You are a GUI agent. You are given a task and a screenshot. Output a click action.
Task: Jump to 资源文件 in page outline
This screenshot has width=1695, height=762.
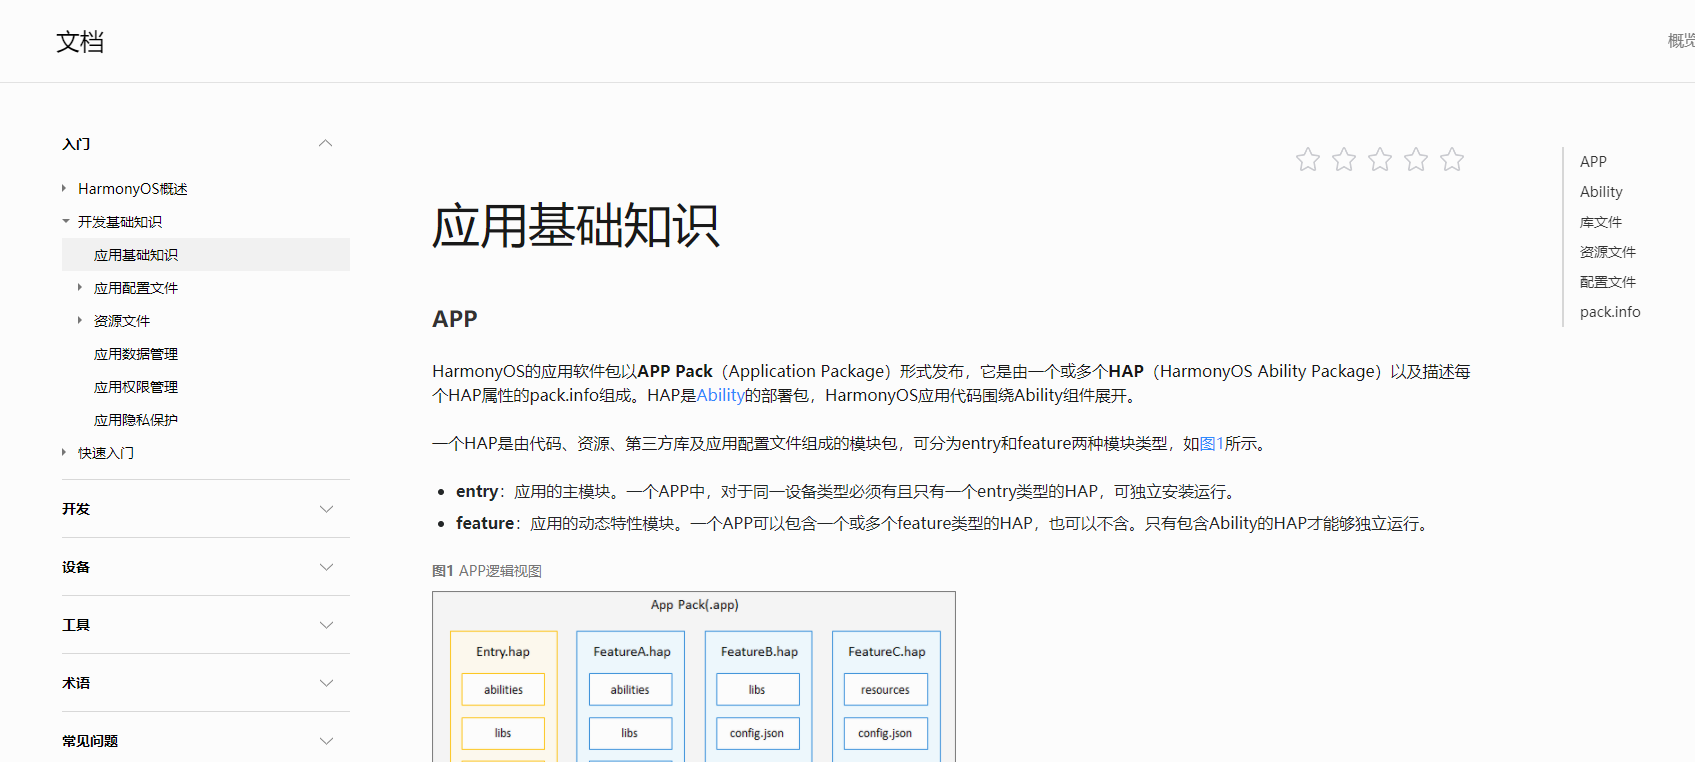point(1608,252)
